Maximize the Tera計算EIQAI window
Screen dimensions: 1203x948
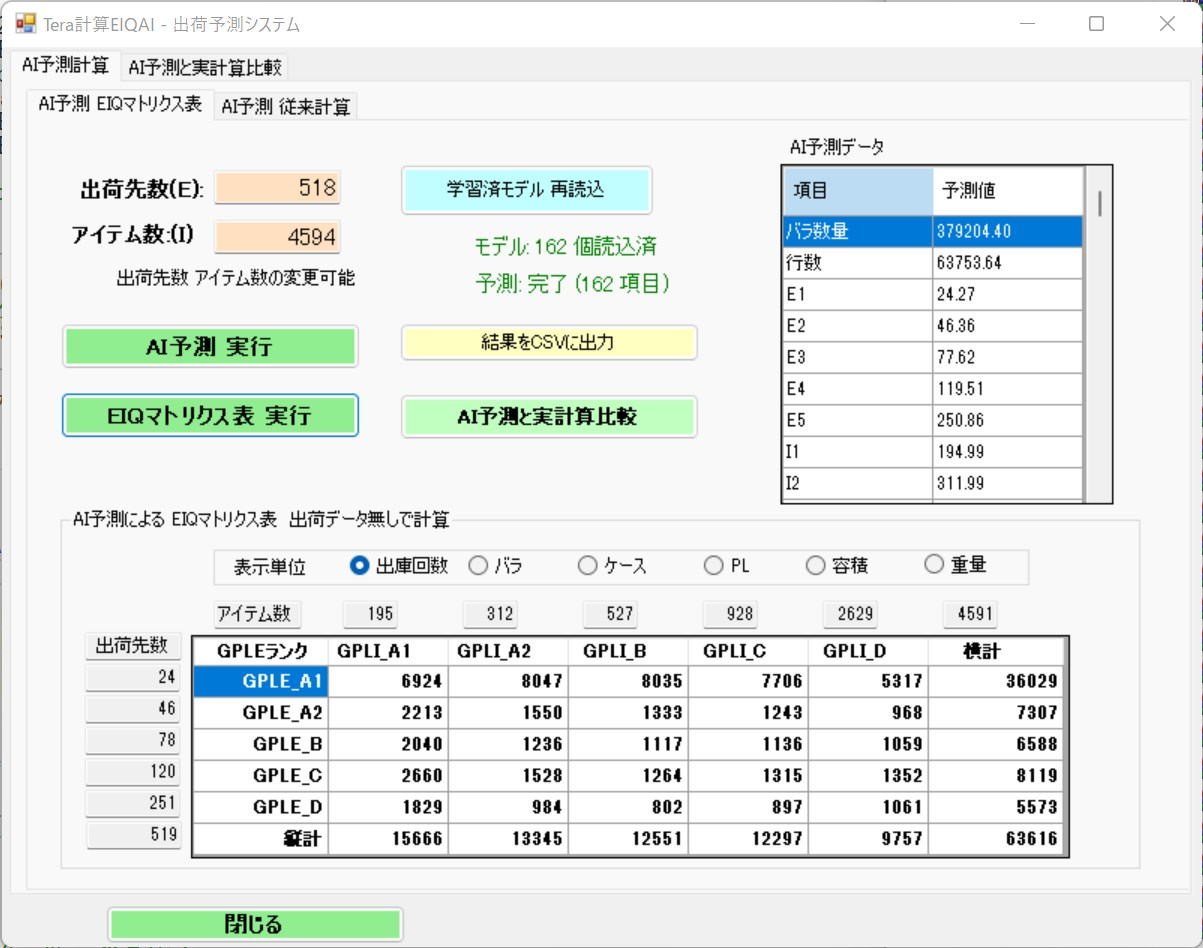(1097, 24)
